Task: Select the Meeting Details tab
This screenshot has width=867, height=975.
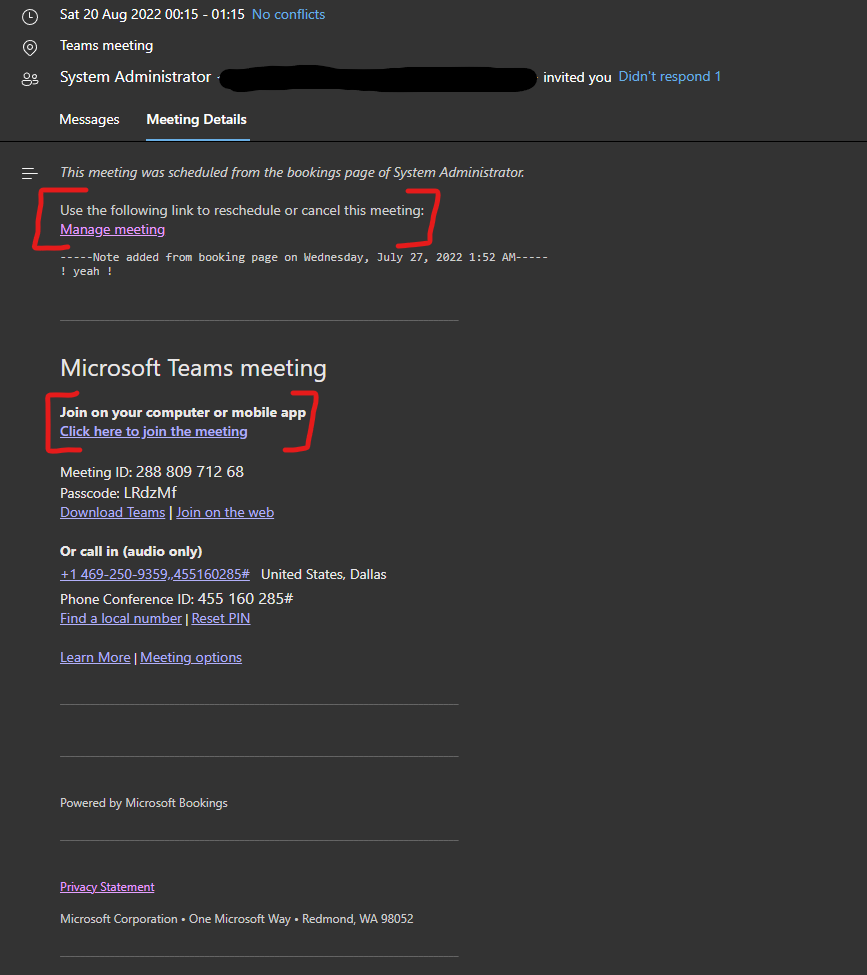Action: tap(197, 119)
